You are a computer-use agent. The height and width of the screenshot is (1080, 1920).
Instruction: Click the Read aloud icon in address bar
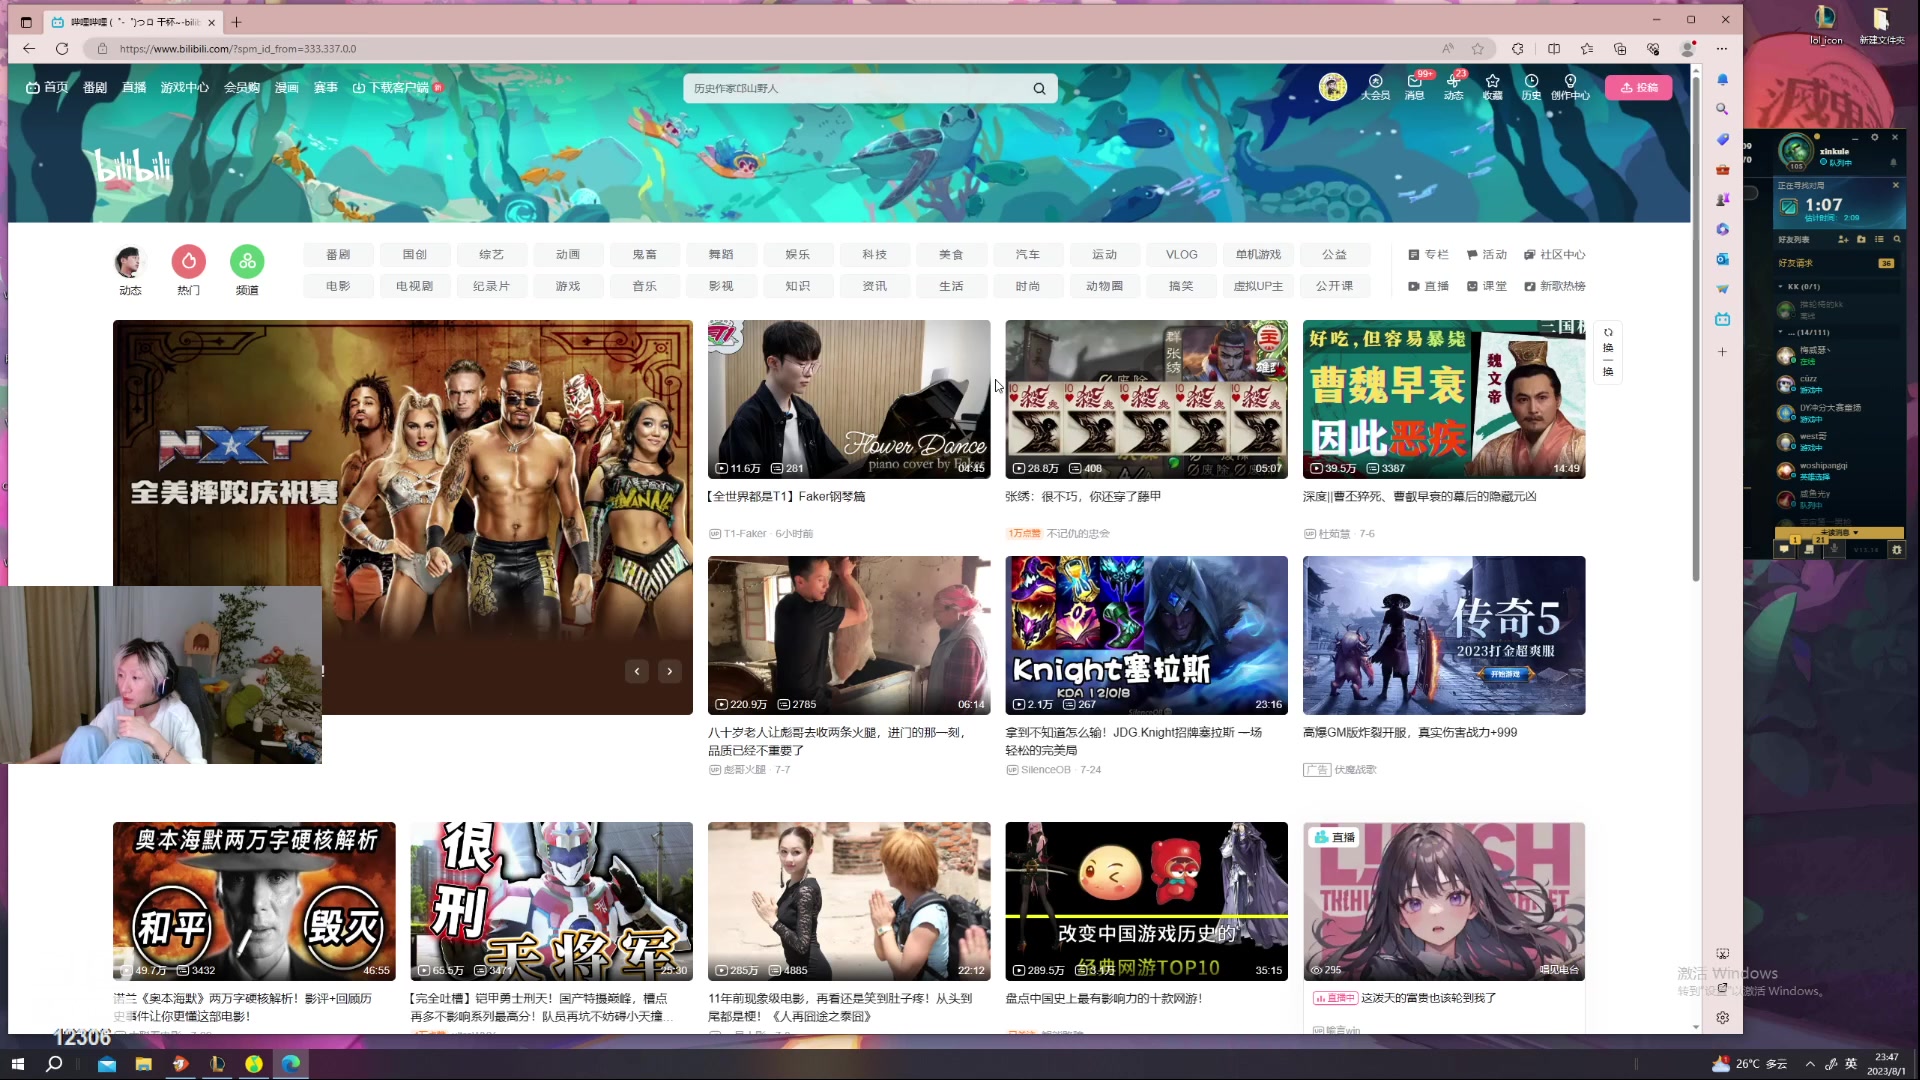coord(1447,48)
